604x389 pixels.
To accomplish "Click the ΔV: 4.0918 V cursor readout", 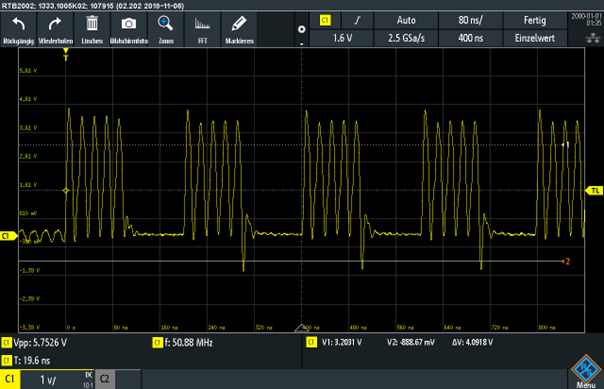I will (x=472, y=342).
